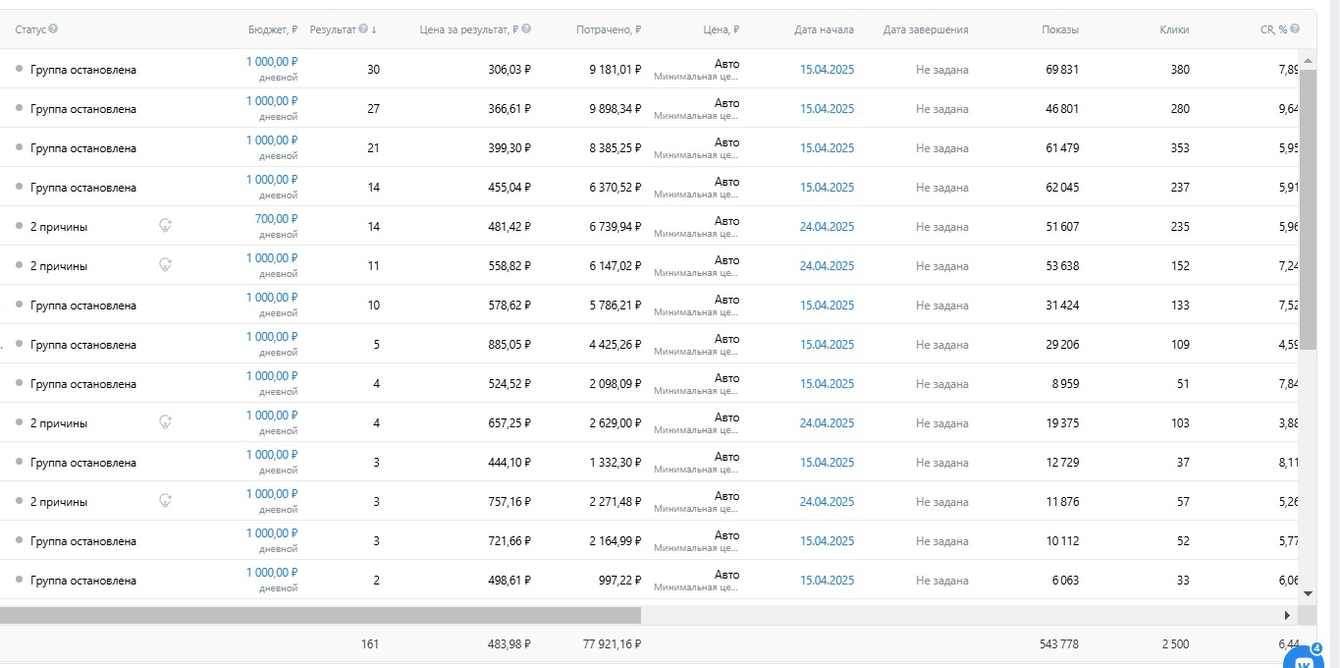Click the horizontal scrollbar thumb

click(x=320, y=615)
